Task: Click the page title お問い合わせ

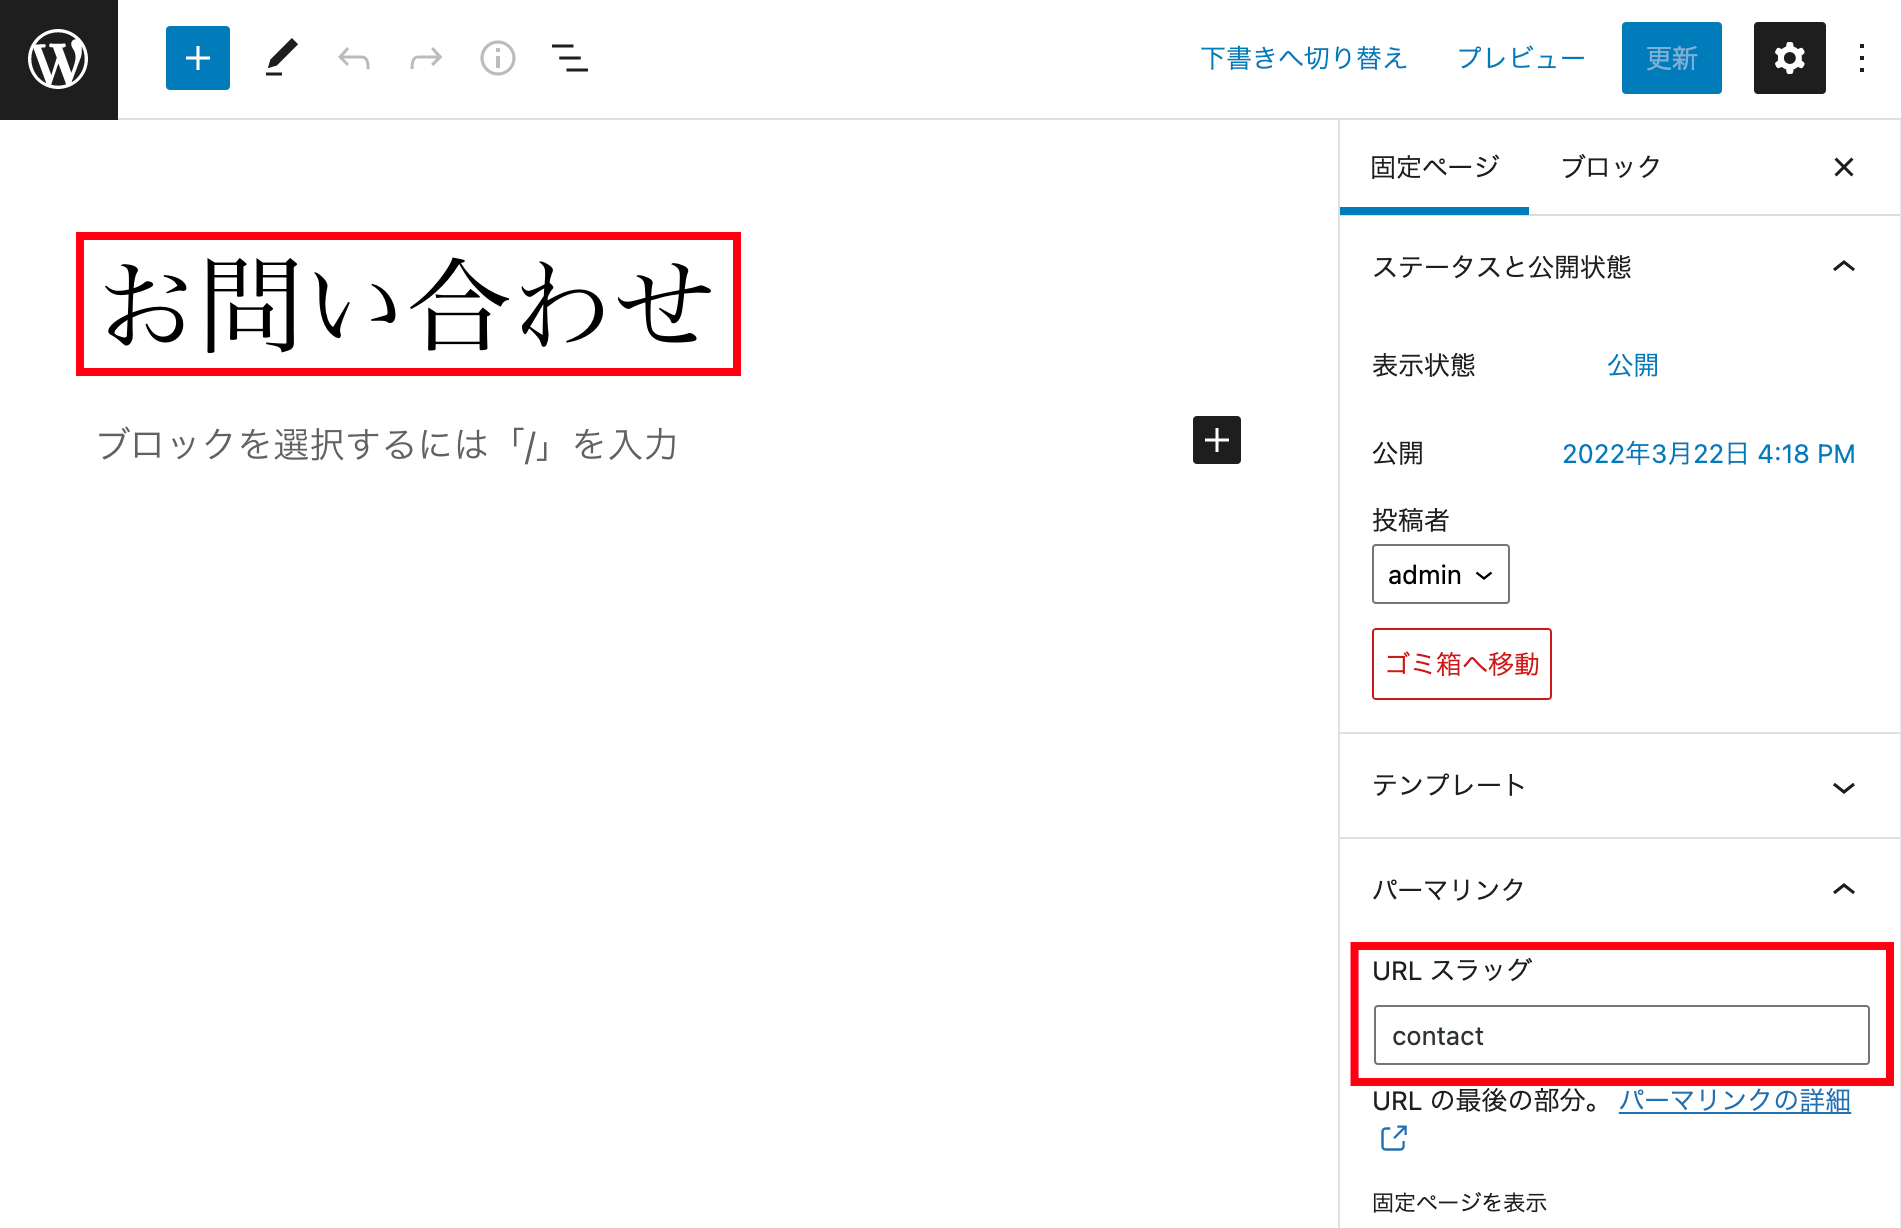Action: pyautogui.click(x=408, y=304)
